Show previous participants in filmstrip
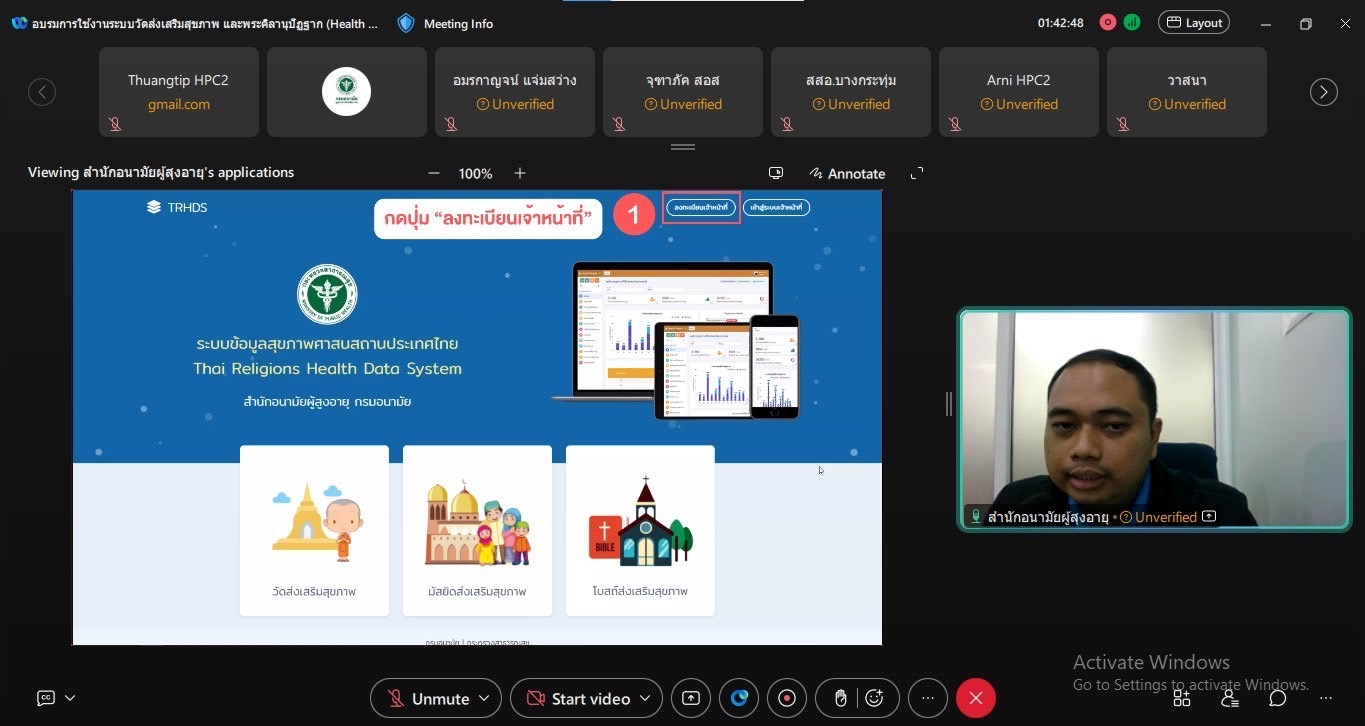The width and height of the screenshot is (1365, 726). 41,92
